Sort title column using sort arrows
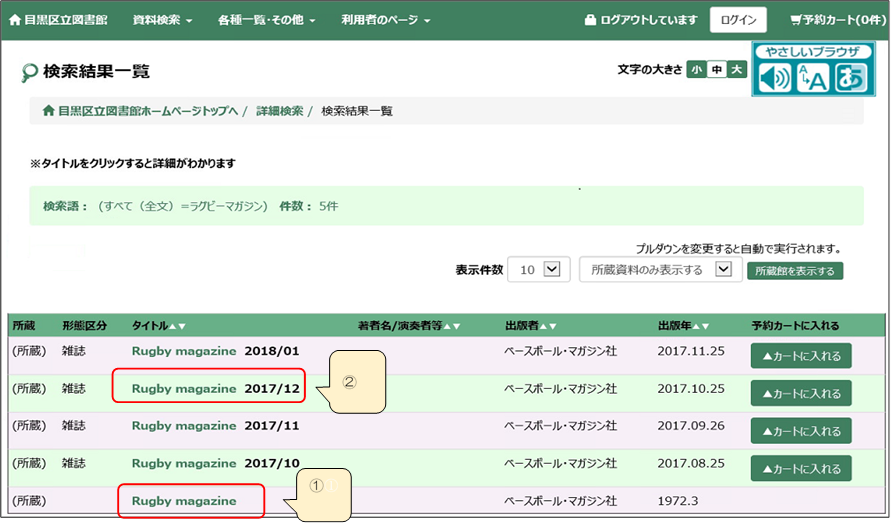 tap(177, 326)
